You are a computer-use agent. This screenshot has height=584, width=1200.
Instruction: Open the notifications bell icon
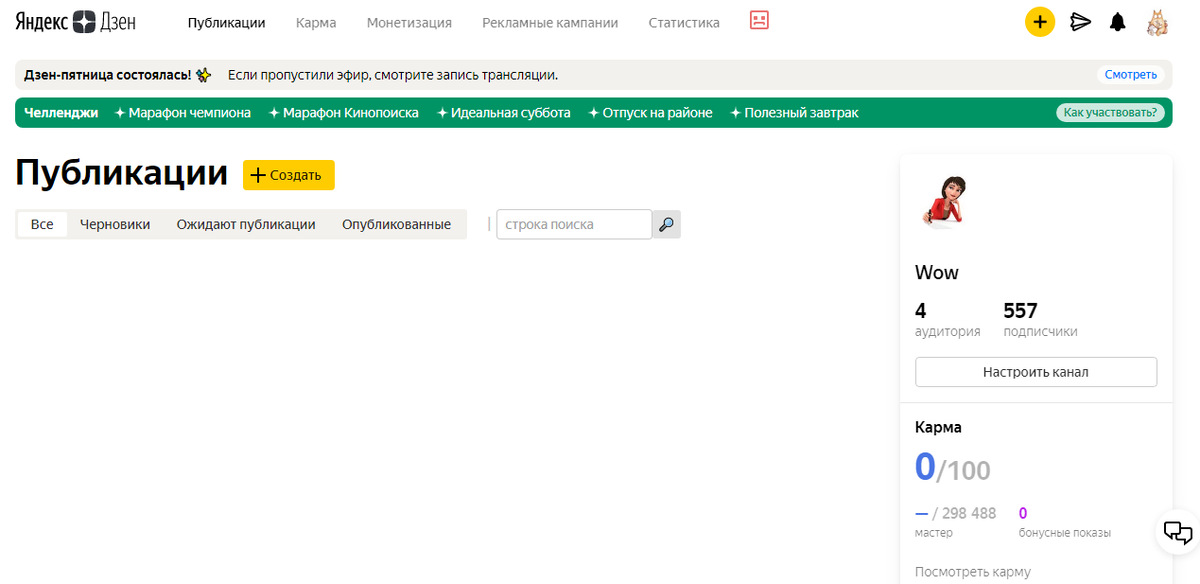coord(1118,22)
